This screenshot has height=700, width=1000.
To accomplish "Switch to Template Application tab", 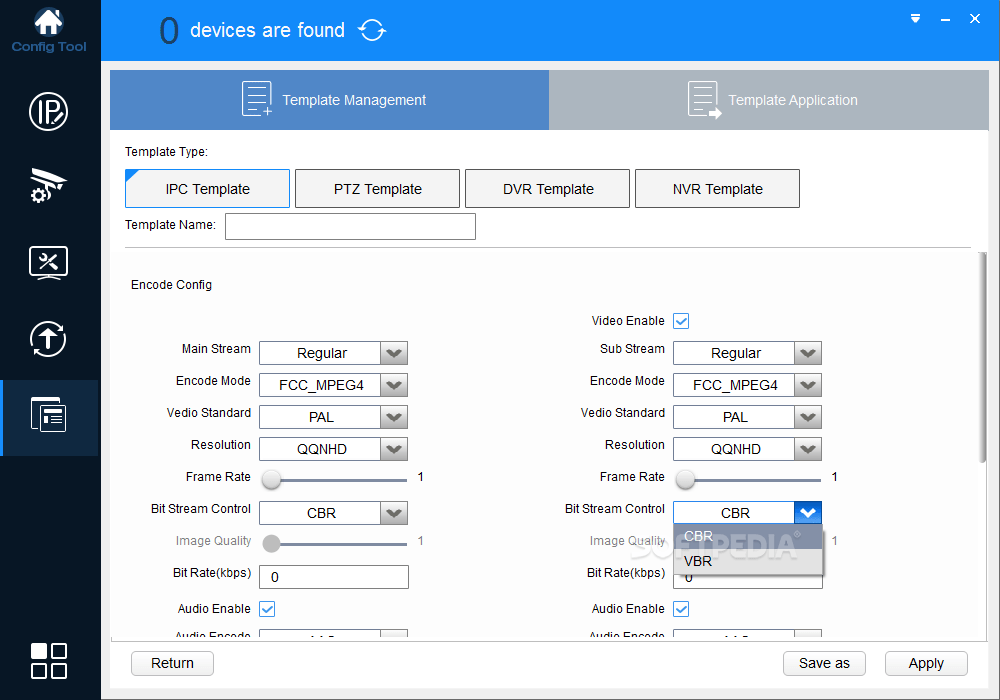I will click(x=769, y=100).
